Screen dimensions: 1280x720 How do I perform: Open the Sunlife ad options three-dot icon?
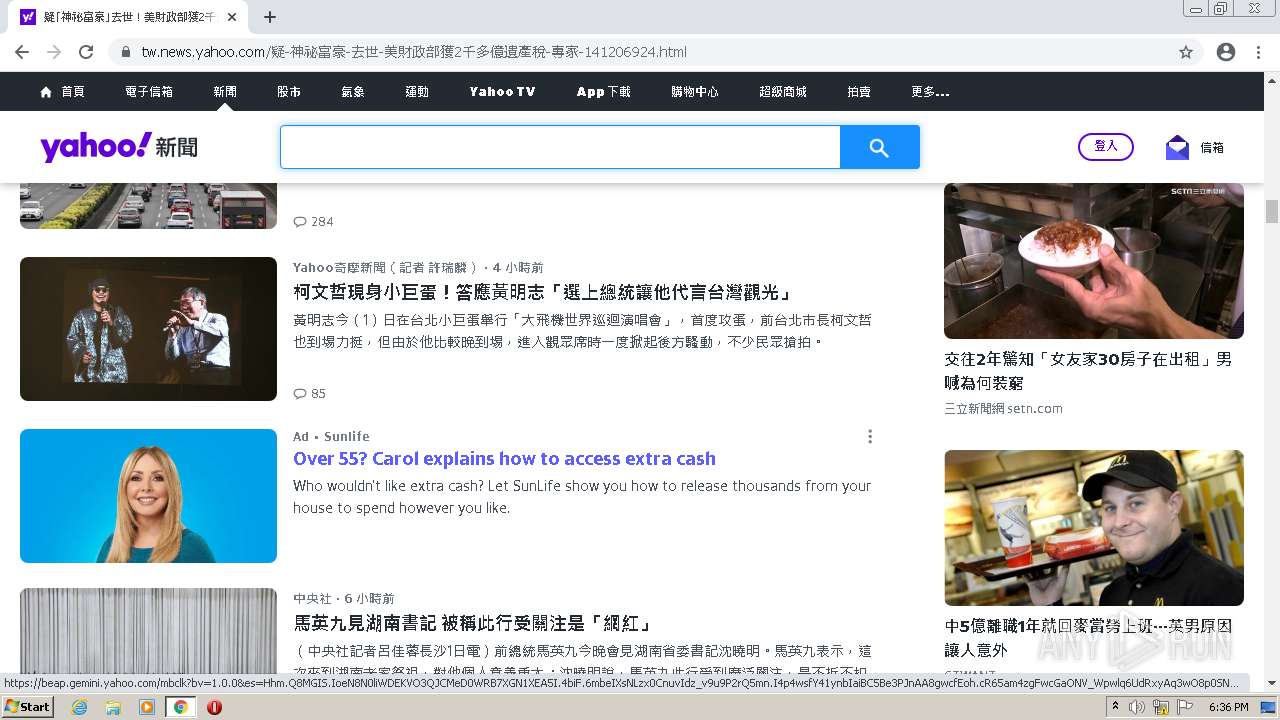click(870, 437)
